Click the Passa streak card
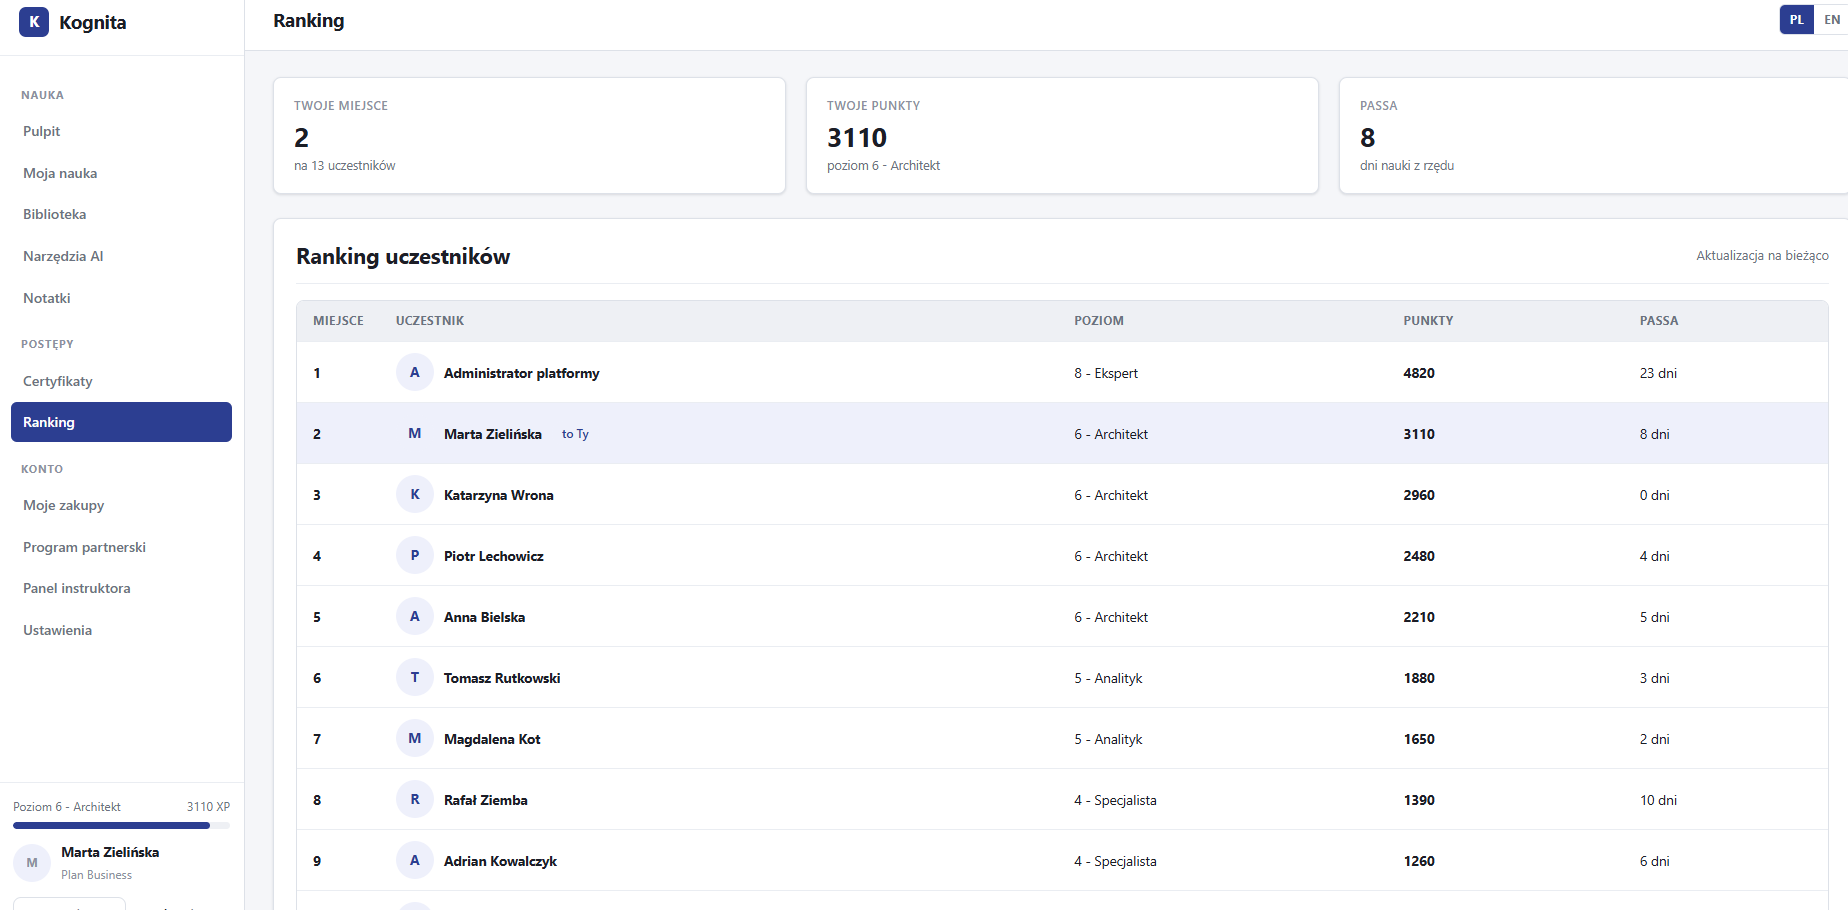 (1594, 135)
